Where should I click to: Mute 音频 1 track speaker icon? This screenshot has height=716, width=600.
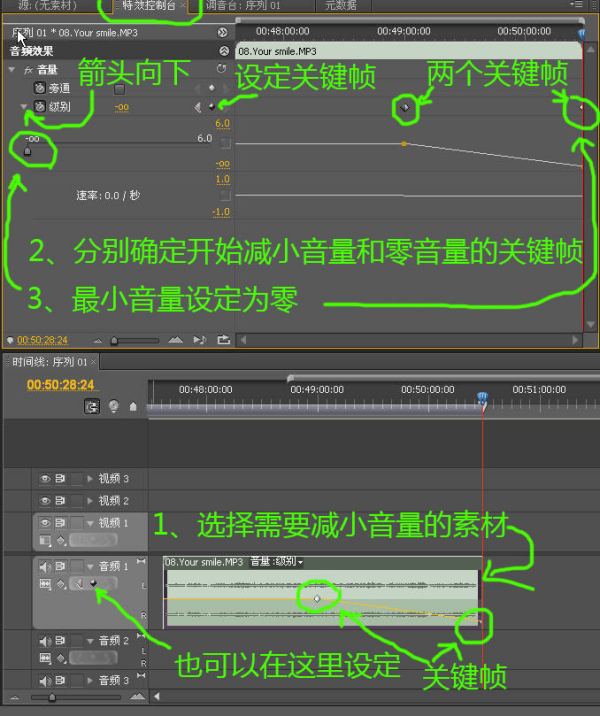[45, 567]
